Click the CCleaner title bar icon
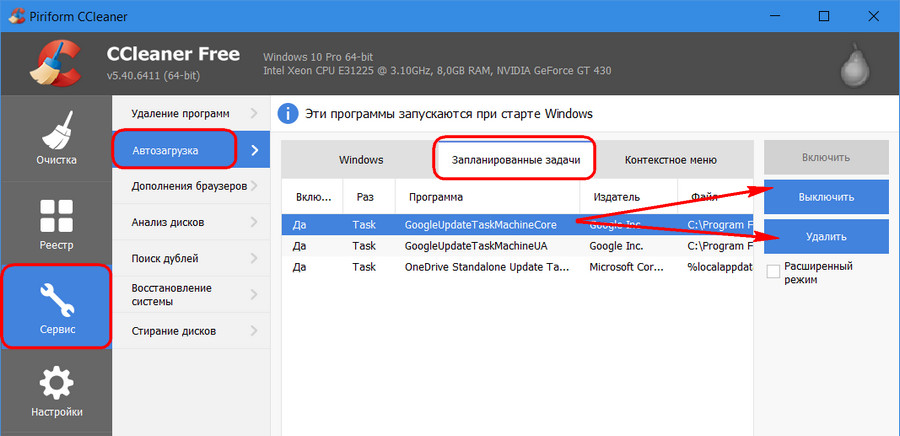Screen dimensions: 900x436 pyautogui.click(x=17, y=16)
